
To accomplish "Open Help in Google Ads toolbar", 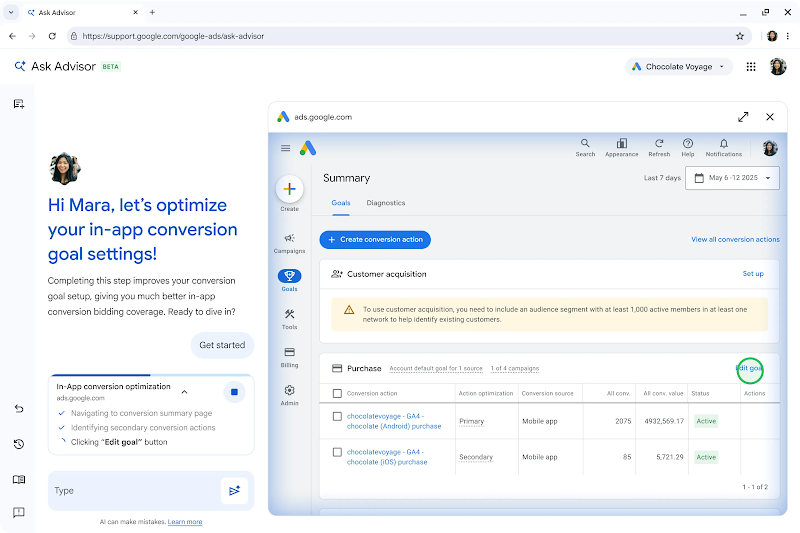I will [x=688, y=147].
